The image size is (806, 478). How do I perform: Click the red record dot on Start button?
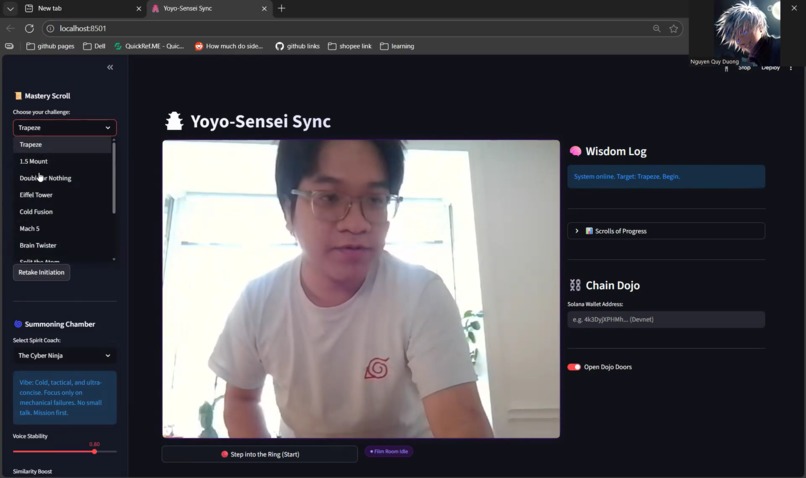[x=225, y=454]
